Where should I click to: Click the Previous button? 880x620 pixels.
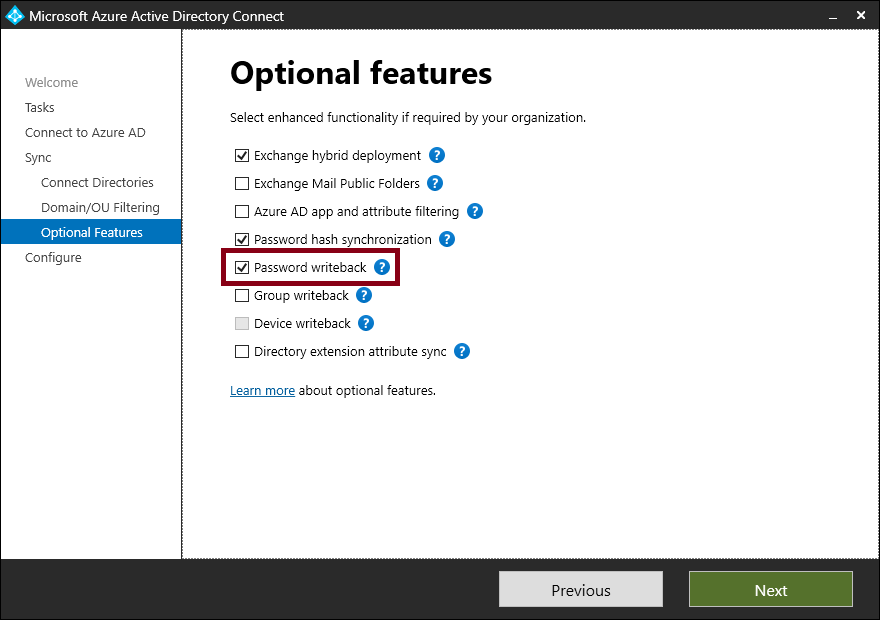tap(581, 589)
